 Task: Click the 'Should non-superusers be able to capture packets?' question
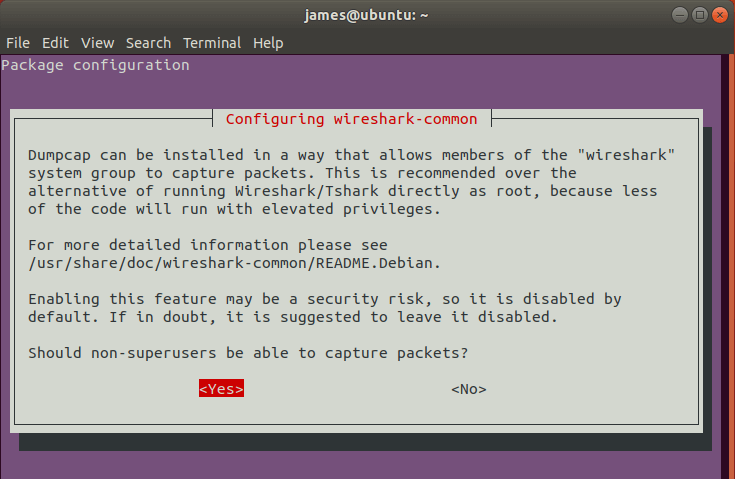248,353
